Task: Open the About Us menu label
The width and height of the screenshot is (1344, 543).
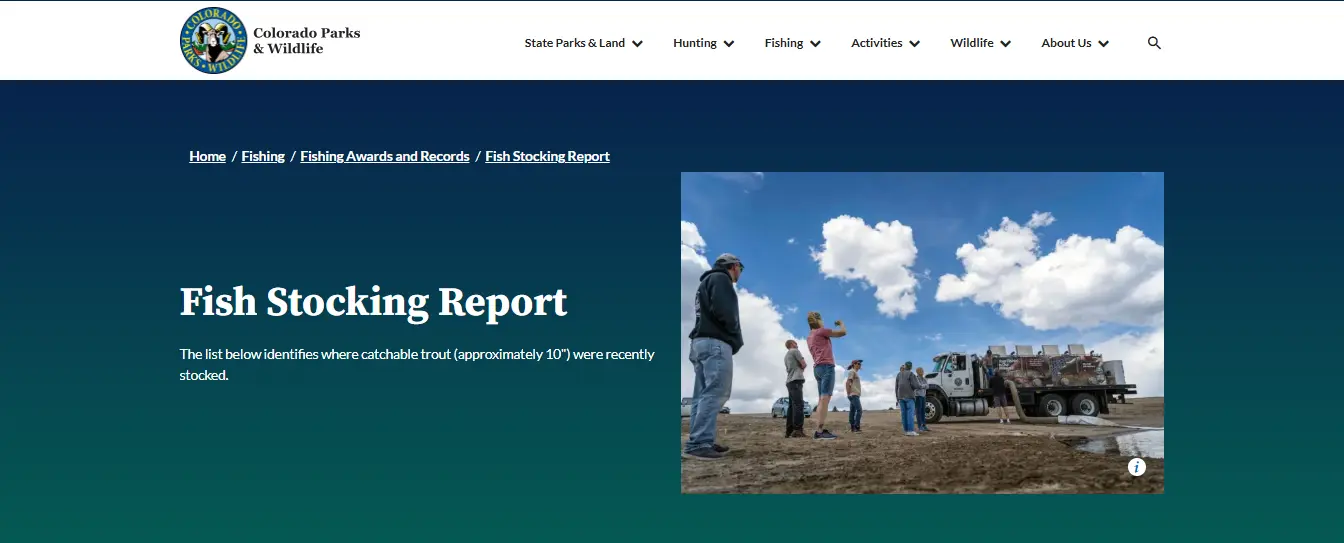Action: [1066, 43]
